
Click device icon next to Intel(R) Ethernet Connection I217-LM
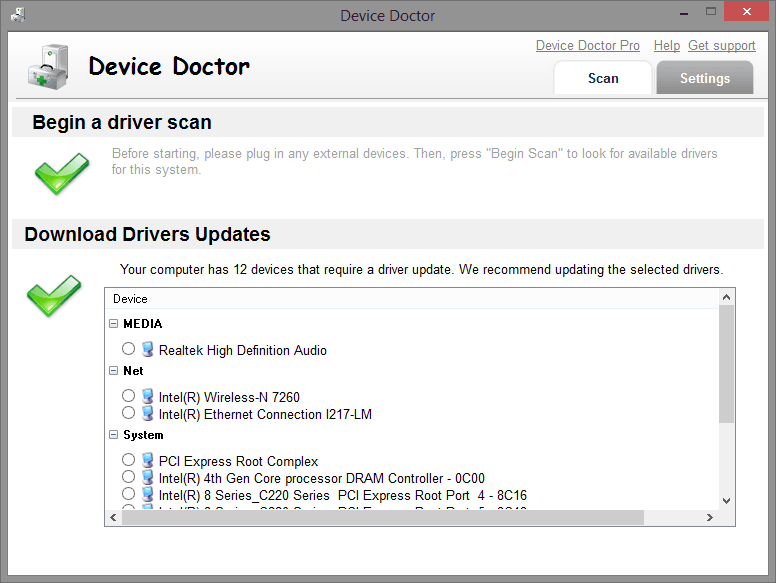[x=147, y=413]
